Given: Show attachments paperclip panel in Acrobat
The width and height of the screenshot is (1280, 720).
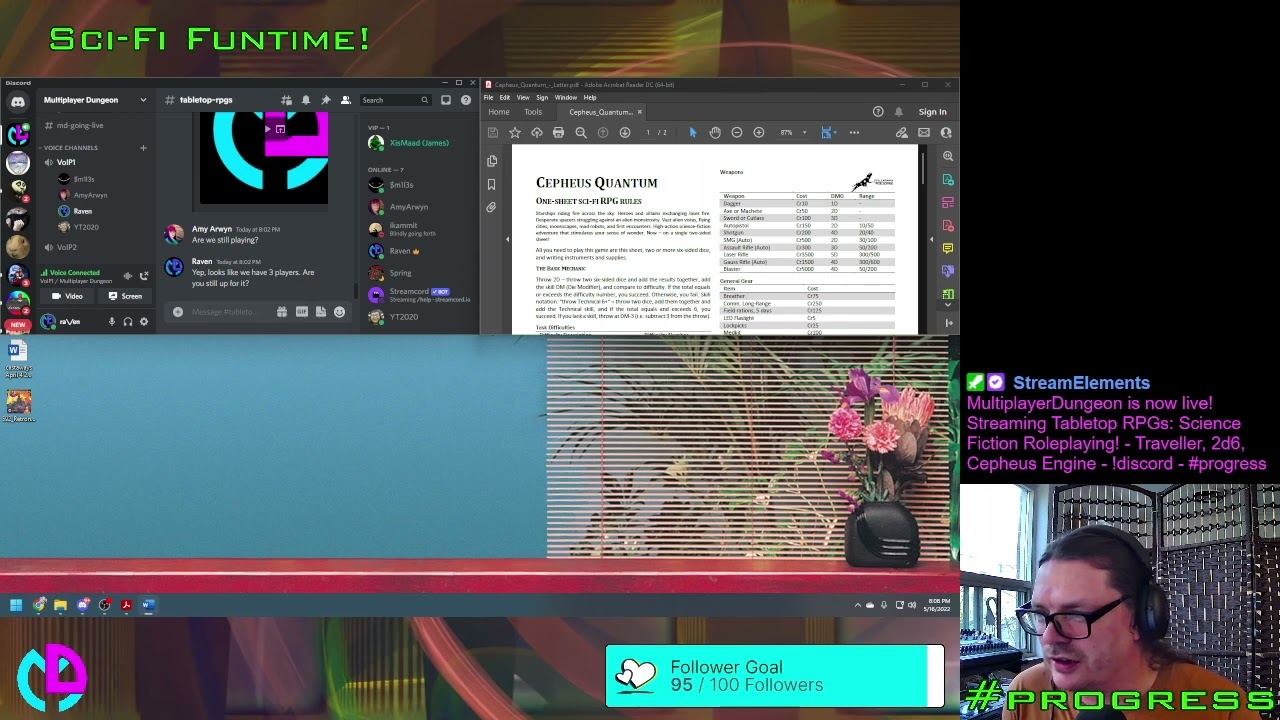Looking at the screenshot, I should tap(491, 208).
